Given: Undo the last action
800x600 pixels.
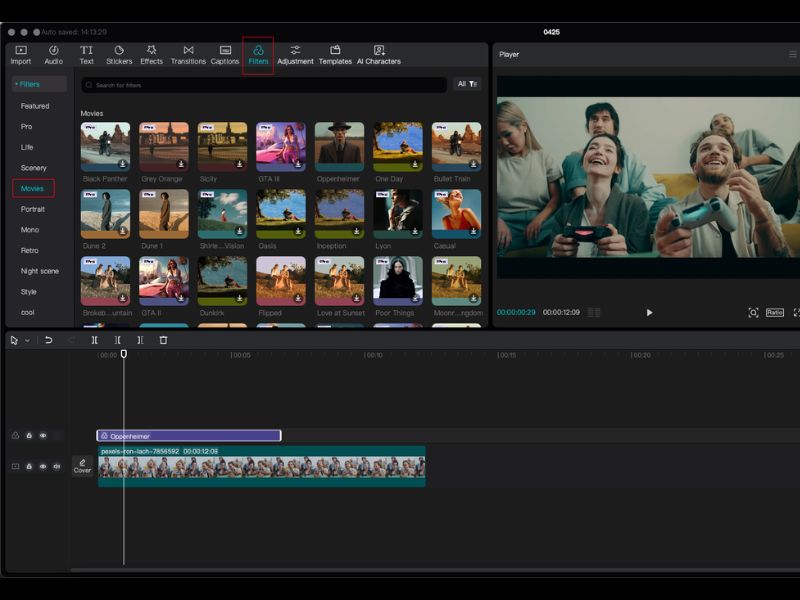Looking at the screenshot, I should tap(48, 340).
